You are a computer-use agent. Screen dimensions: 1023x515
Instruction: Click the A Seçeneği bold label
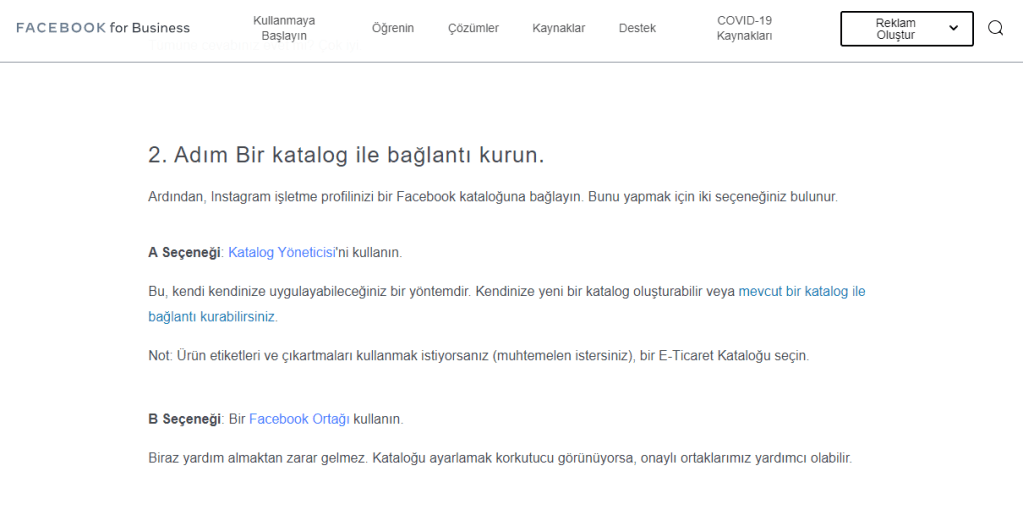(184, 253)
